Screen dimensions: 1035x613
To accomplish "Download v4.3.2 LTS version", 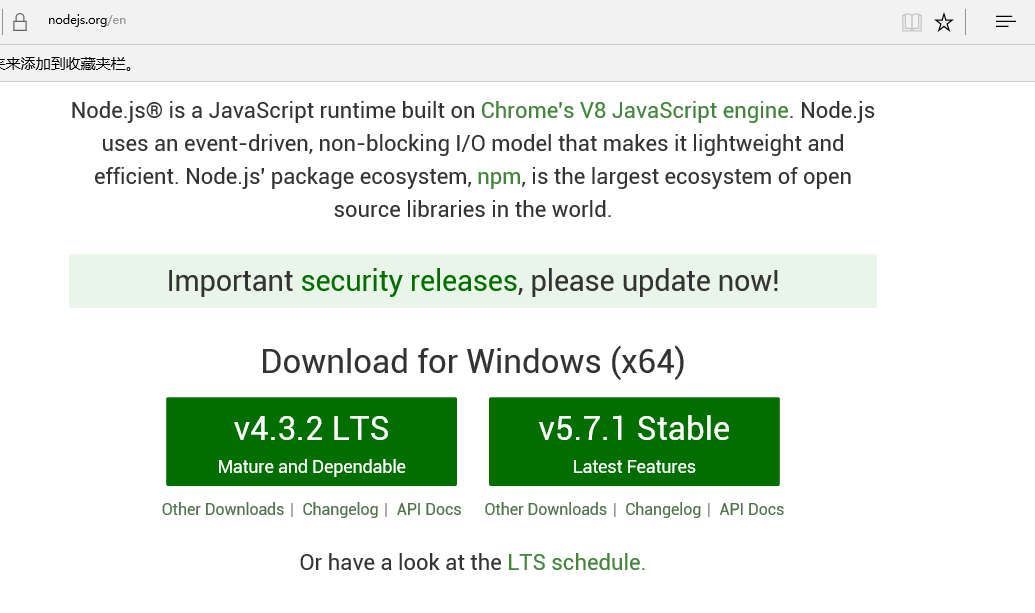I will point(311,442).
